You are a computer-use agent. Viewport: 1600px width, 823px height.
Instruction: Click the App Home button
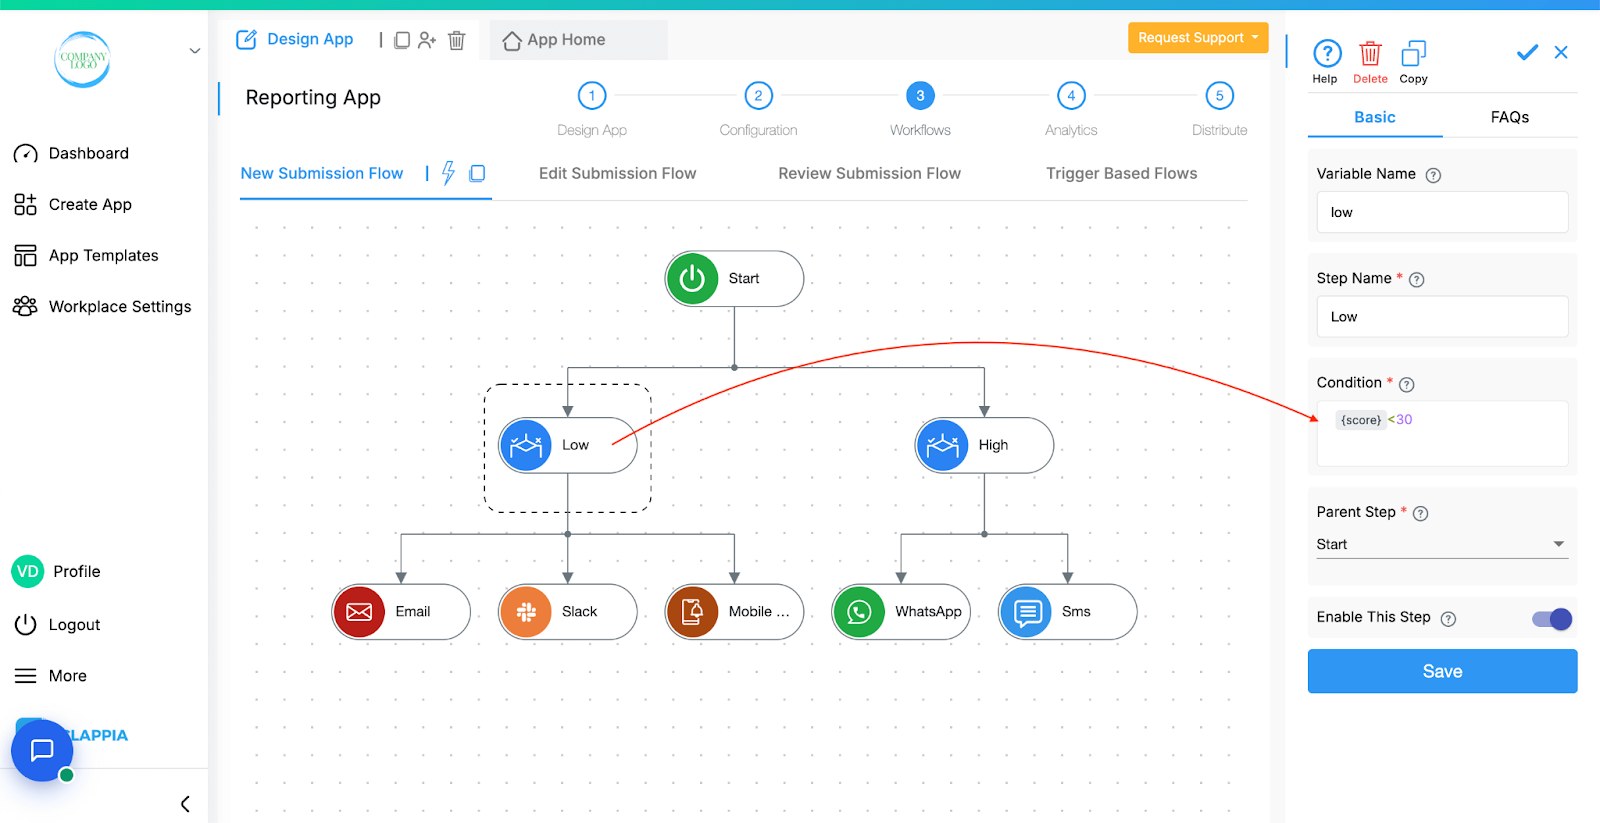pyautogui.click(x=555, y=40)
